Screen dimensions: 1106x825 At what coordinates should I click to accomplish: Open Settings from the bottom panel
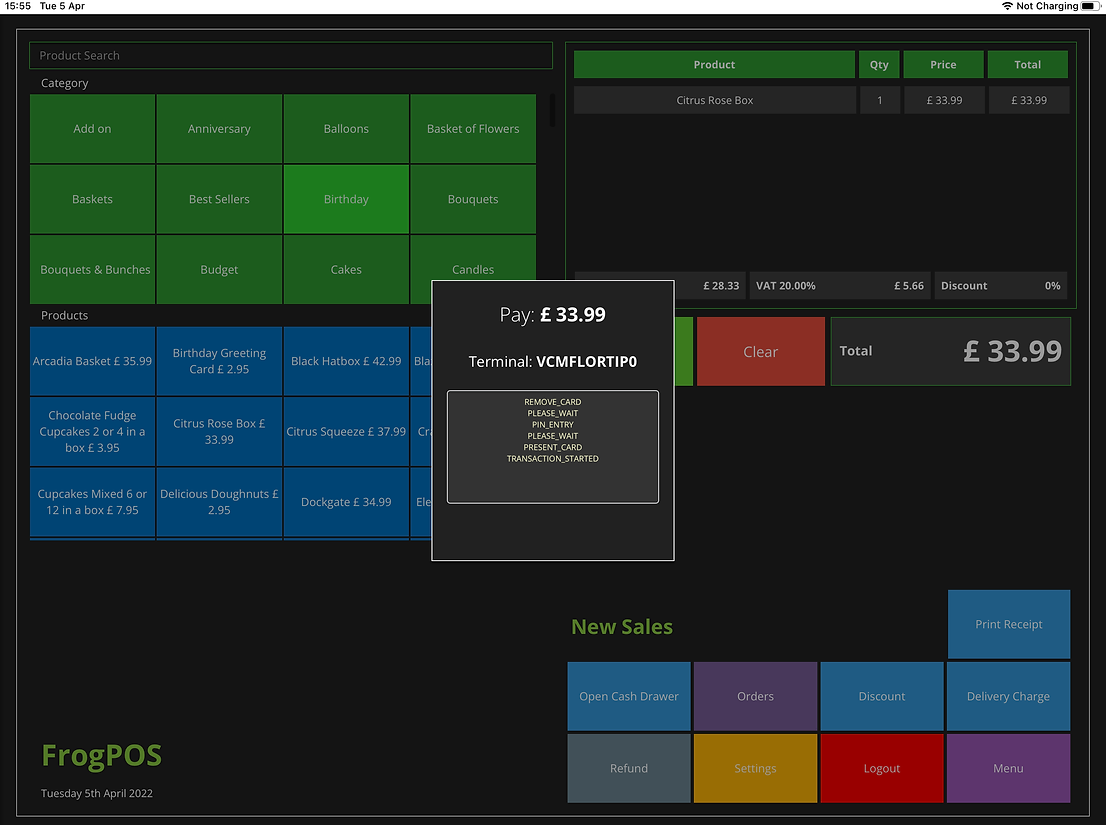tap(755, 768)
